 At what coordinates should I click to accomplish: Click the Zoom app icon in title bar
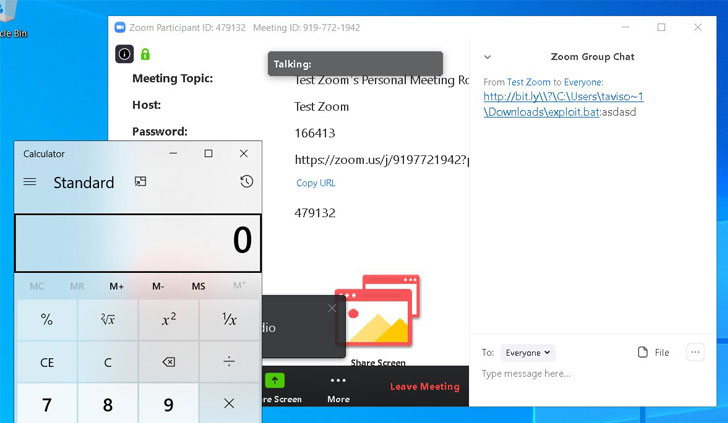(120, 27)
